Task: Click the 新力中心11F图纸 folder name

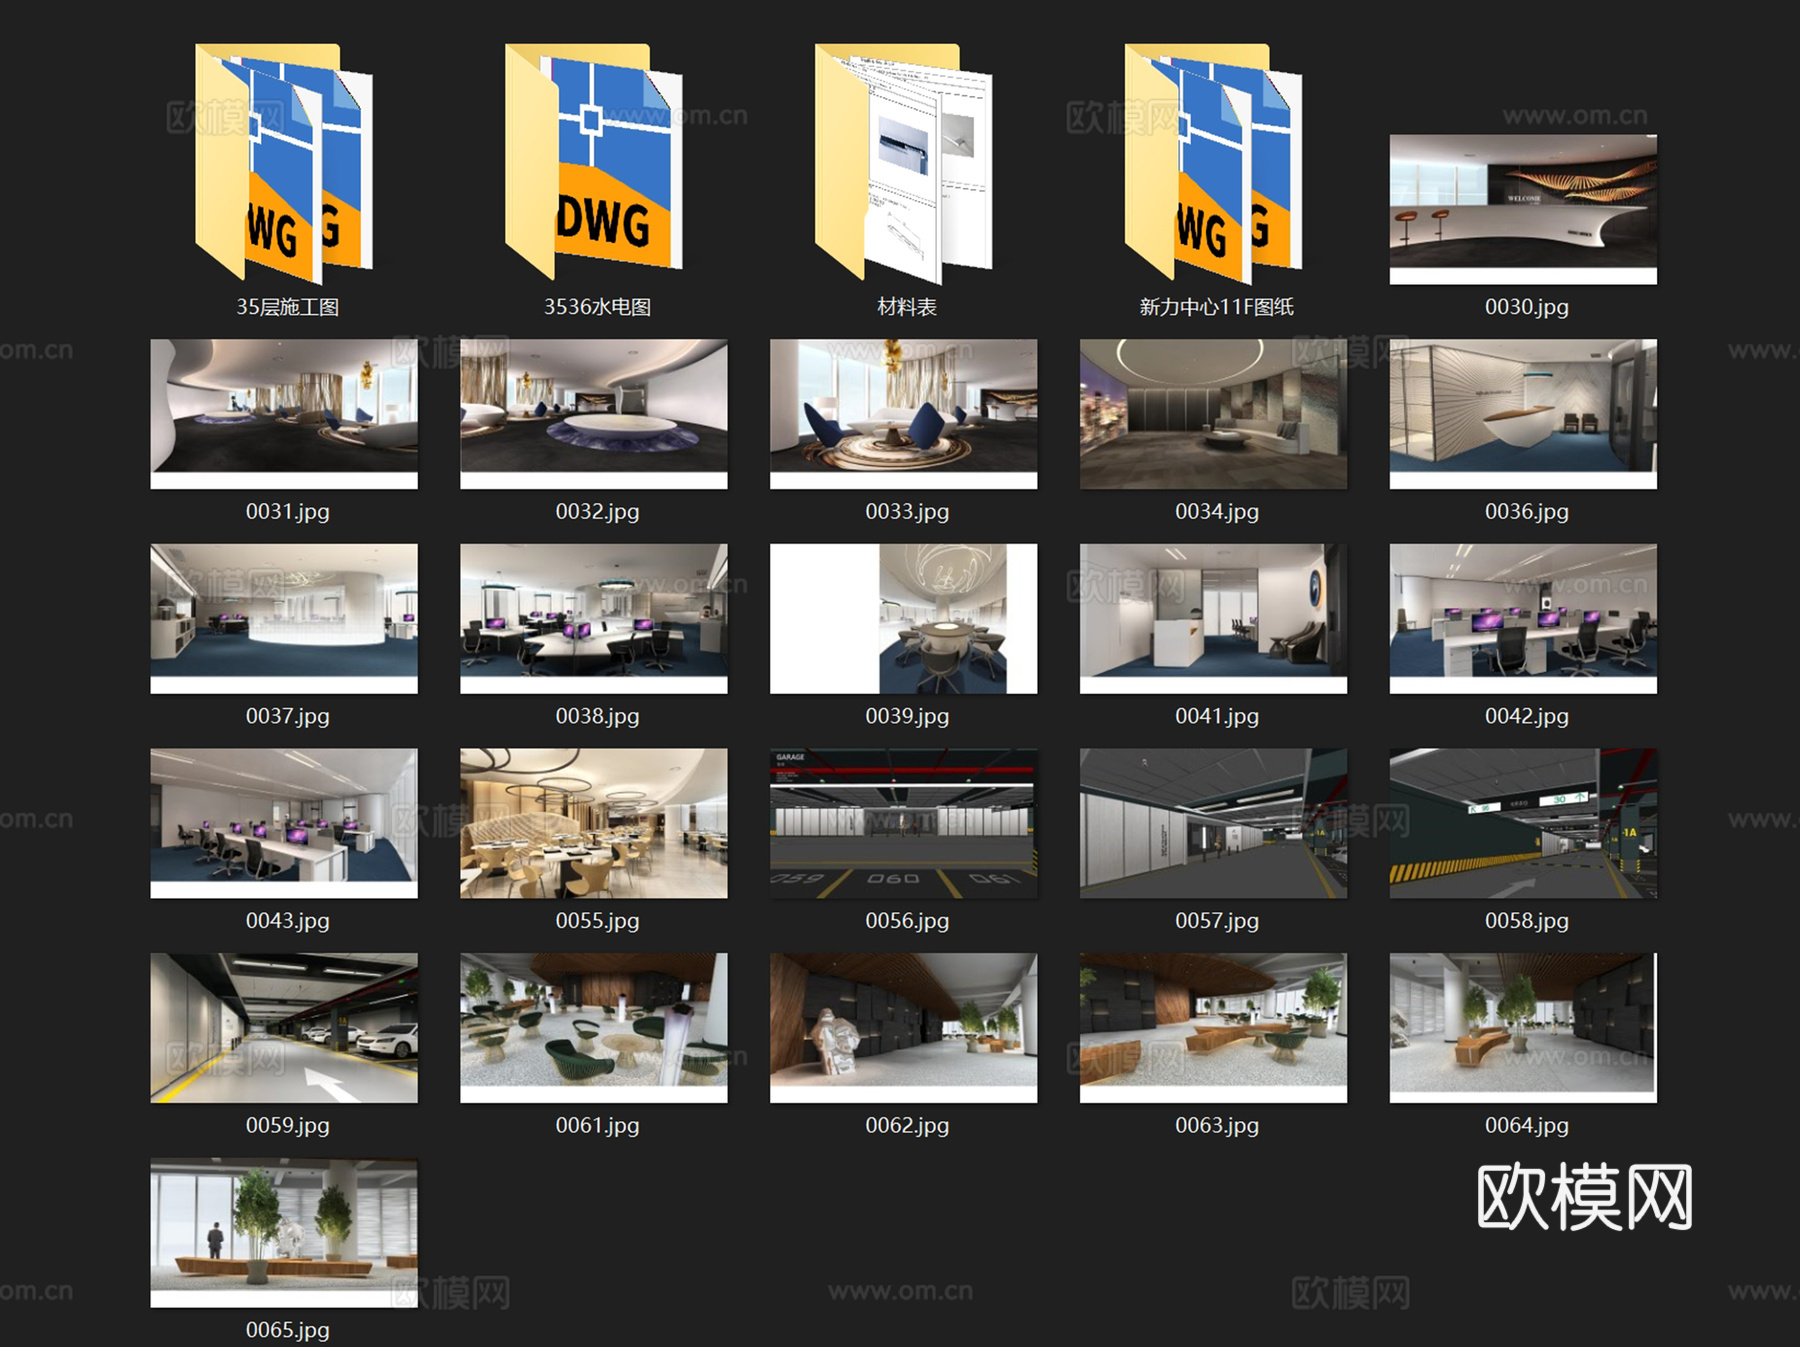Action: [1217, 307]
